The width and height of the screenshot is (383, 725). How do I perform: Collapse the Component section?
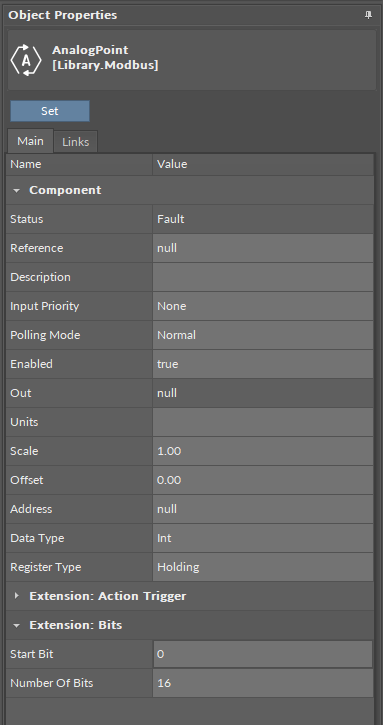pos(17,190)
